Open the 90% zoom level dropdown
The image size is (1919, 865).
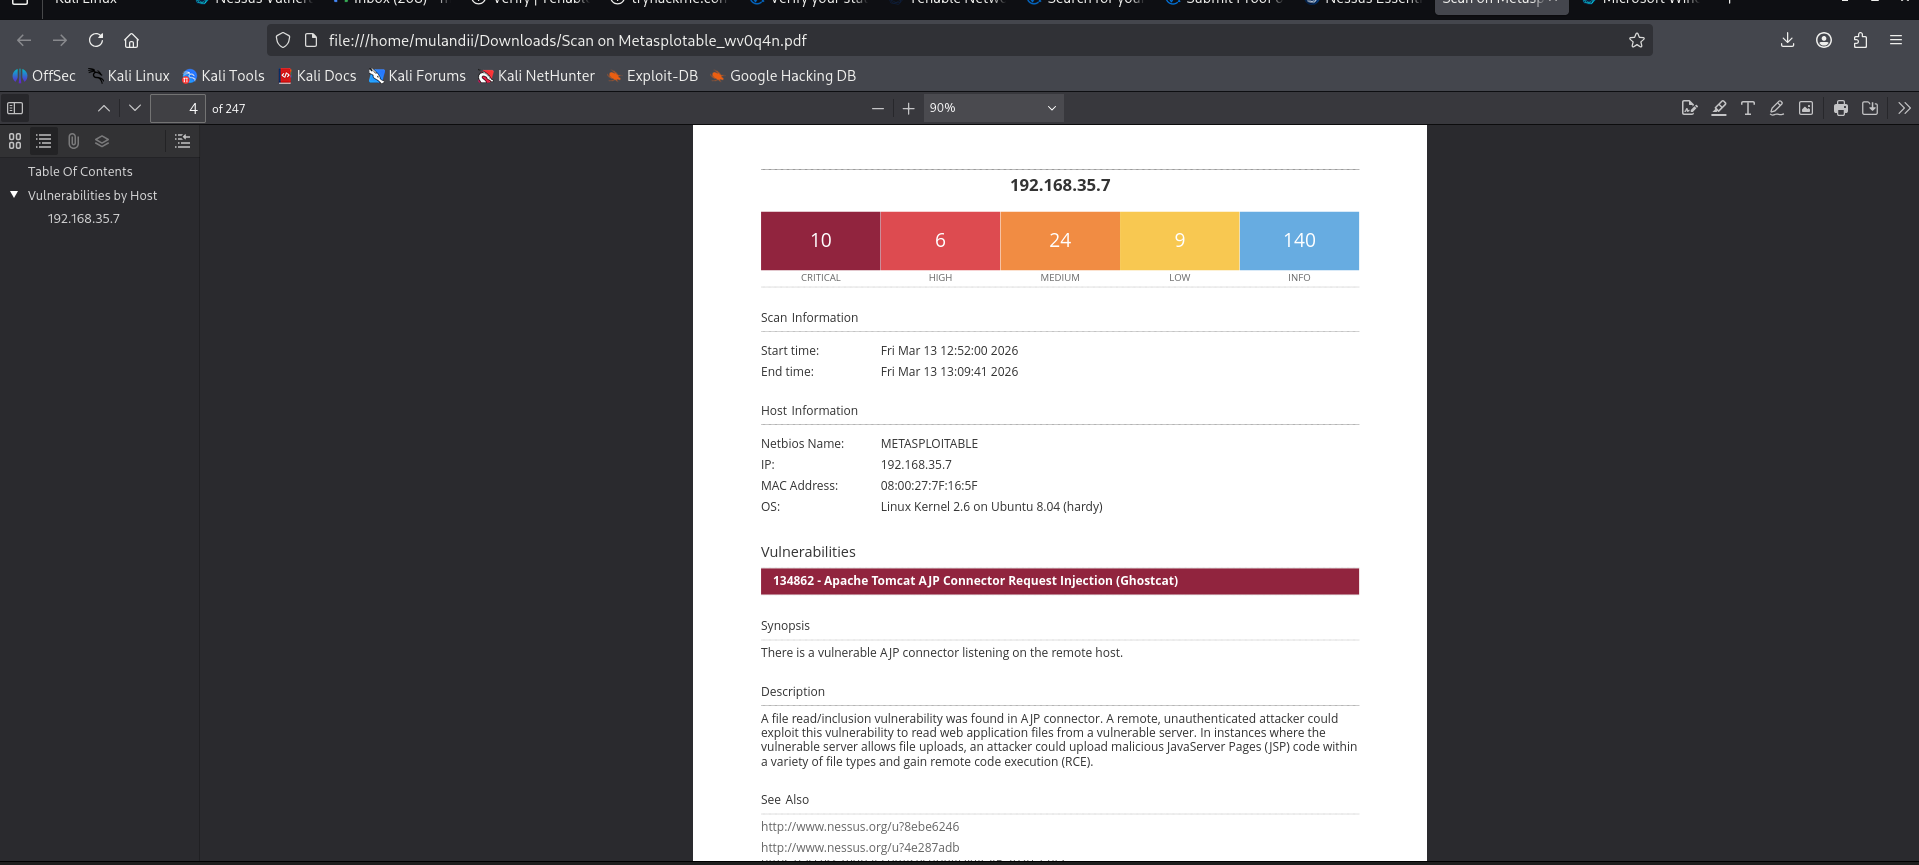[991, 108]
